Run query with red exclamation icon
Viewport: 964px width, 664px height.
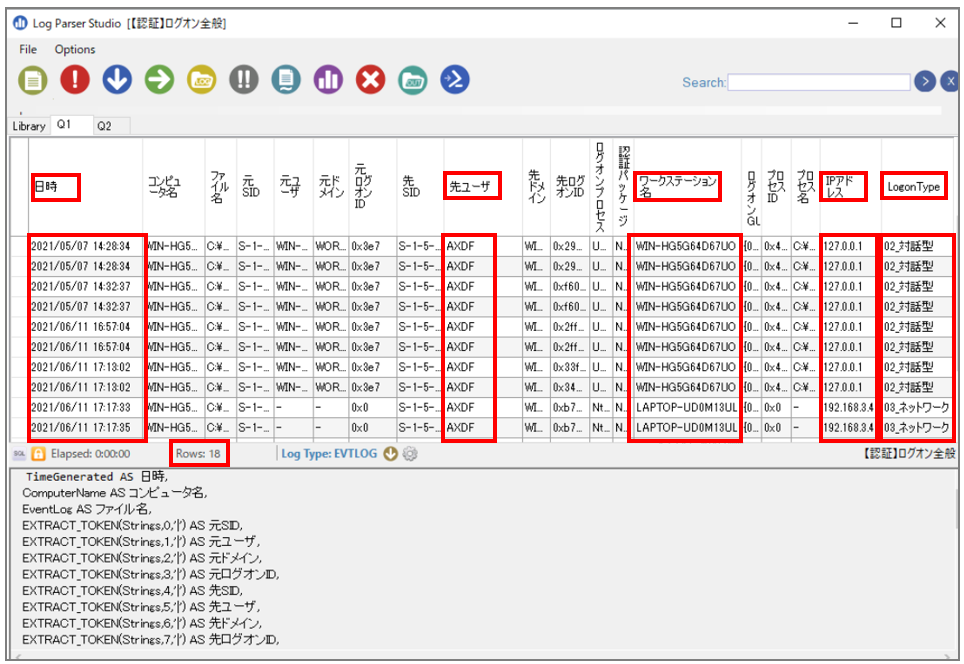click(x=75, y=80)
